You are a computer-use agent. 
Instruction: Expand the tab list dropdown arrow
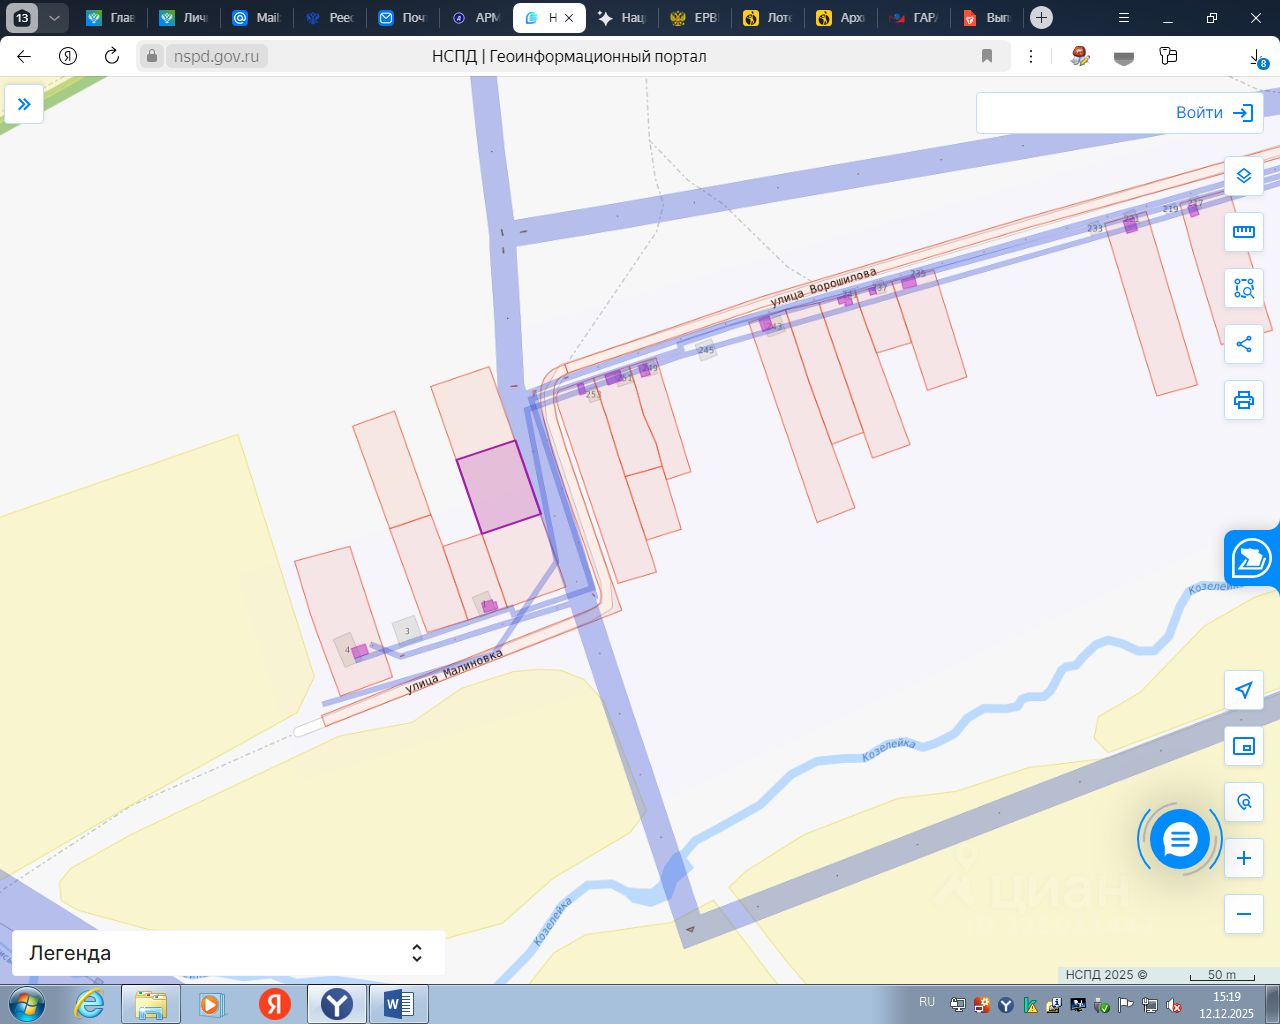(54, 18)
